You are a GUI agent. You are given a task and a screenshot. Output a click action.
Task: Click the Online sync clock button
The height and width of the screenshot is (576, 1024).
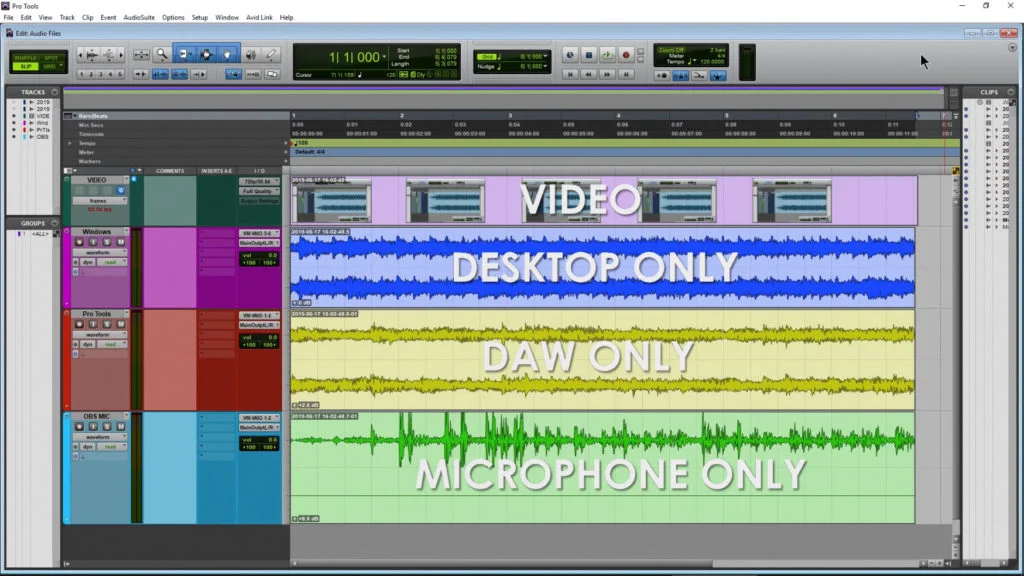(569, 56)
